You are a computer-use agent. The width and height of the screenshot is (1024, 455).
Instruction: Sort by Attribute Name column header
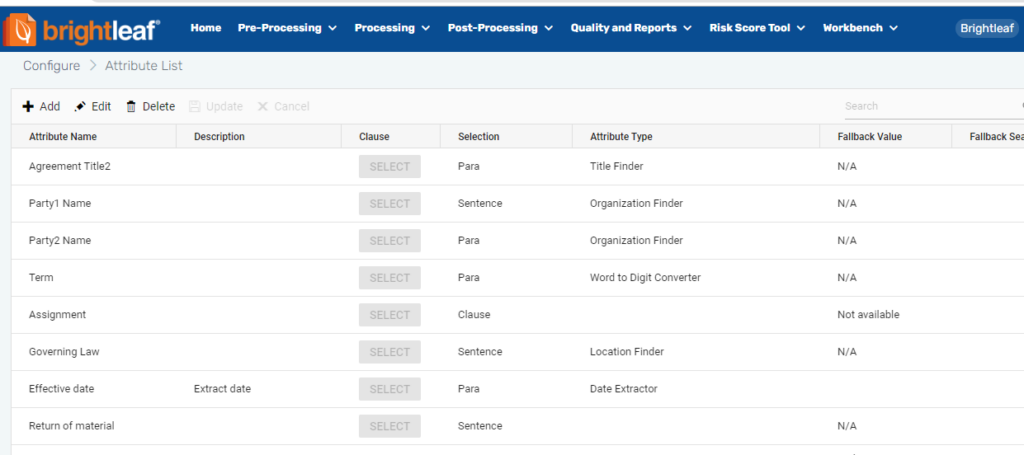(x=63, y=137)
